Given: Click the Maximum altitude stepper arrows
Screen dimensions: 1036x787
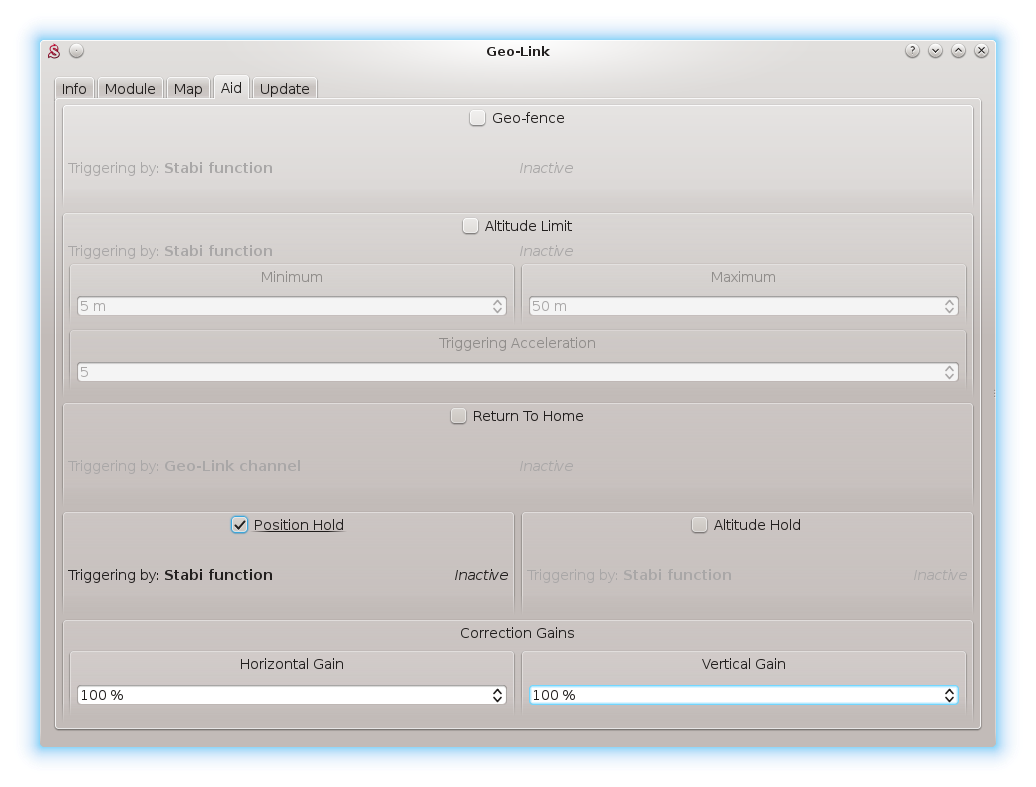Looking at the screenshot, I should pos(950,306).
